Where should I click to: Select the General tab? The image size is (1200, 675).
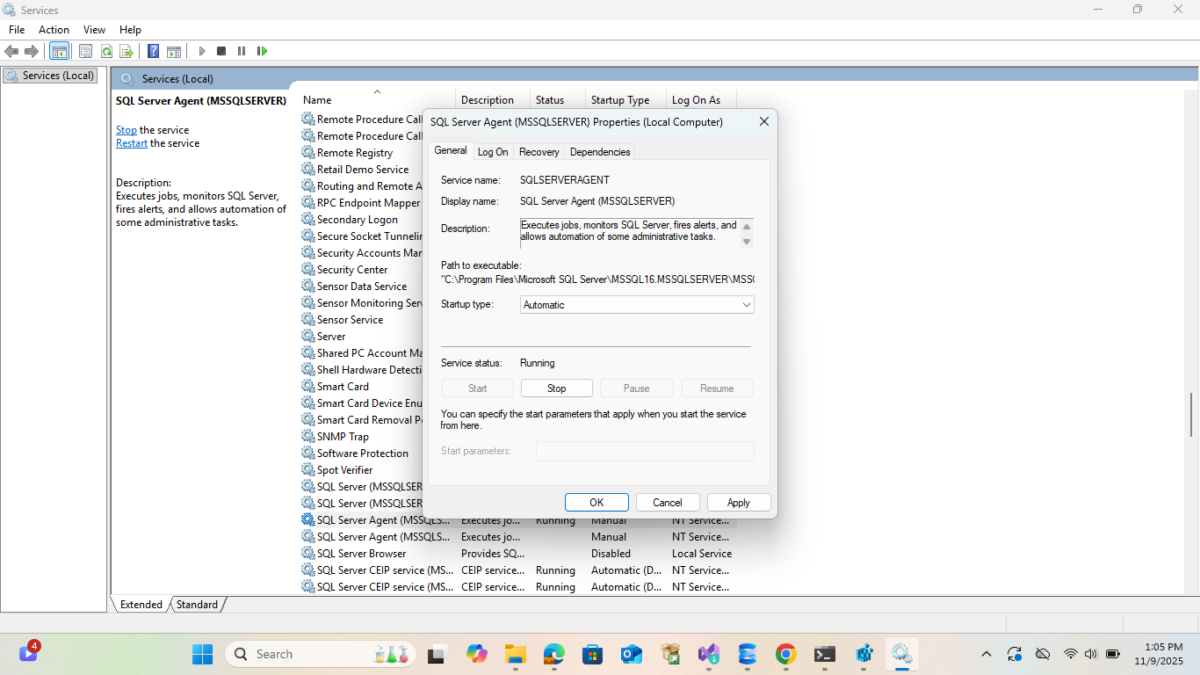point(450,151)
